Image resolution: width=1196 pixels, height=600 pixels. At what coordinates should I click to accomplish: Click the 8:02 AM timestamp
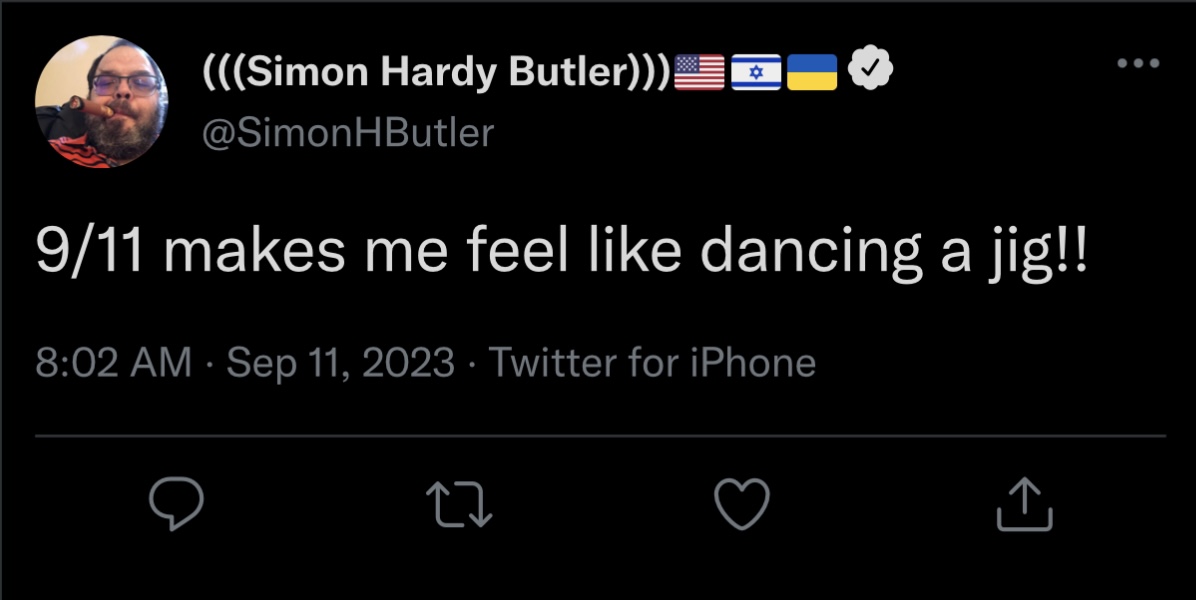[x=113, y=362]
